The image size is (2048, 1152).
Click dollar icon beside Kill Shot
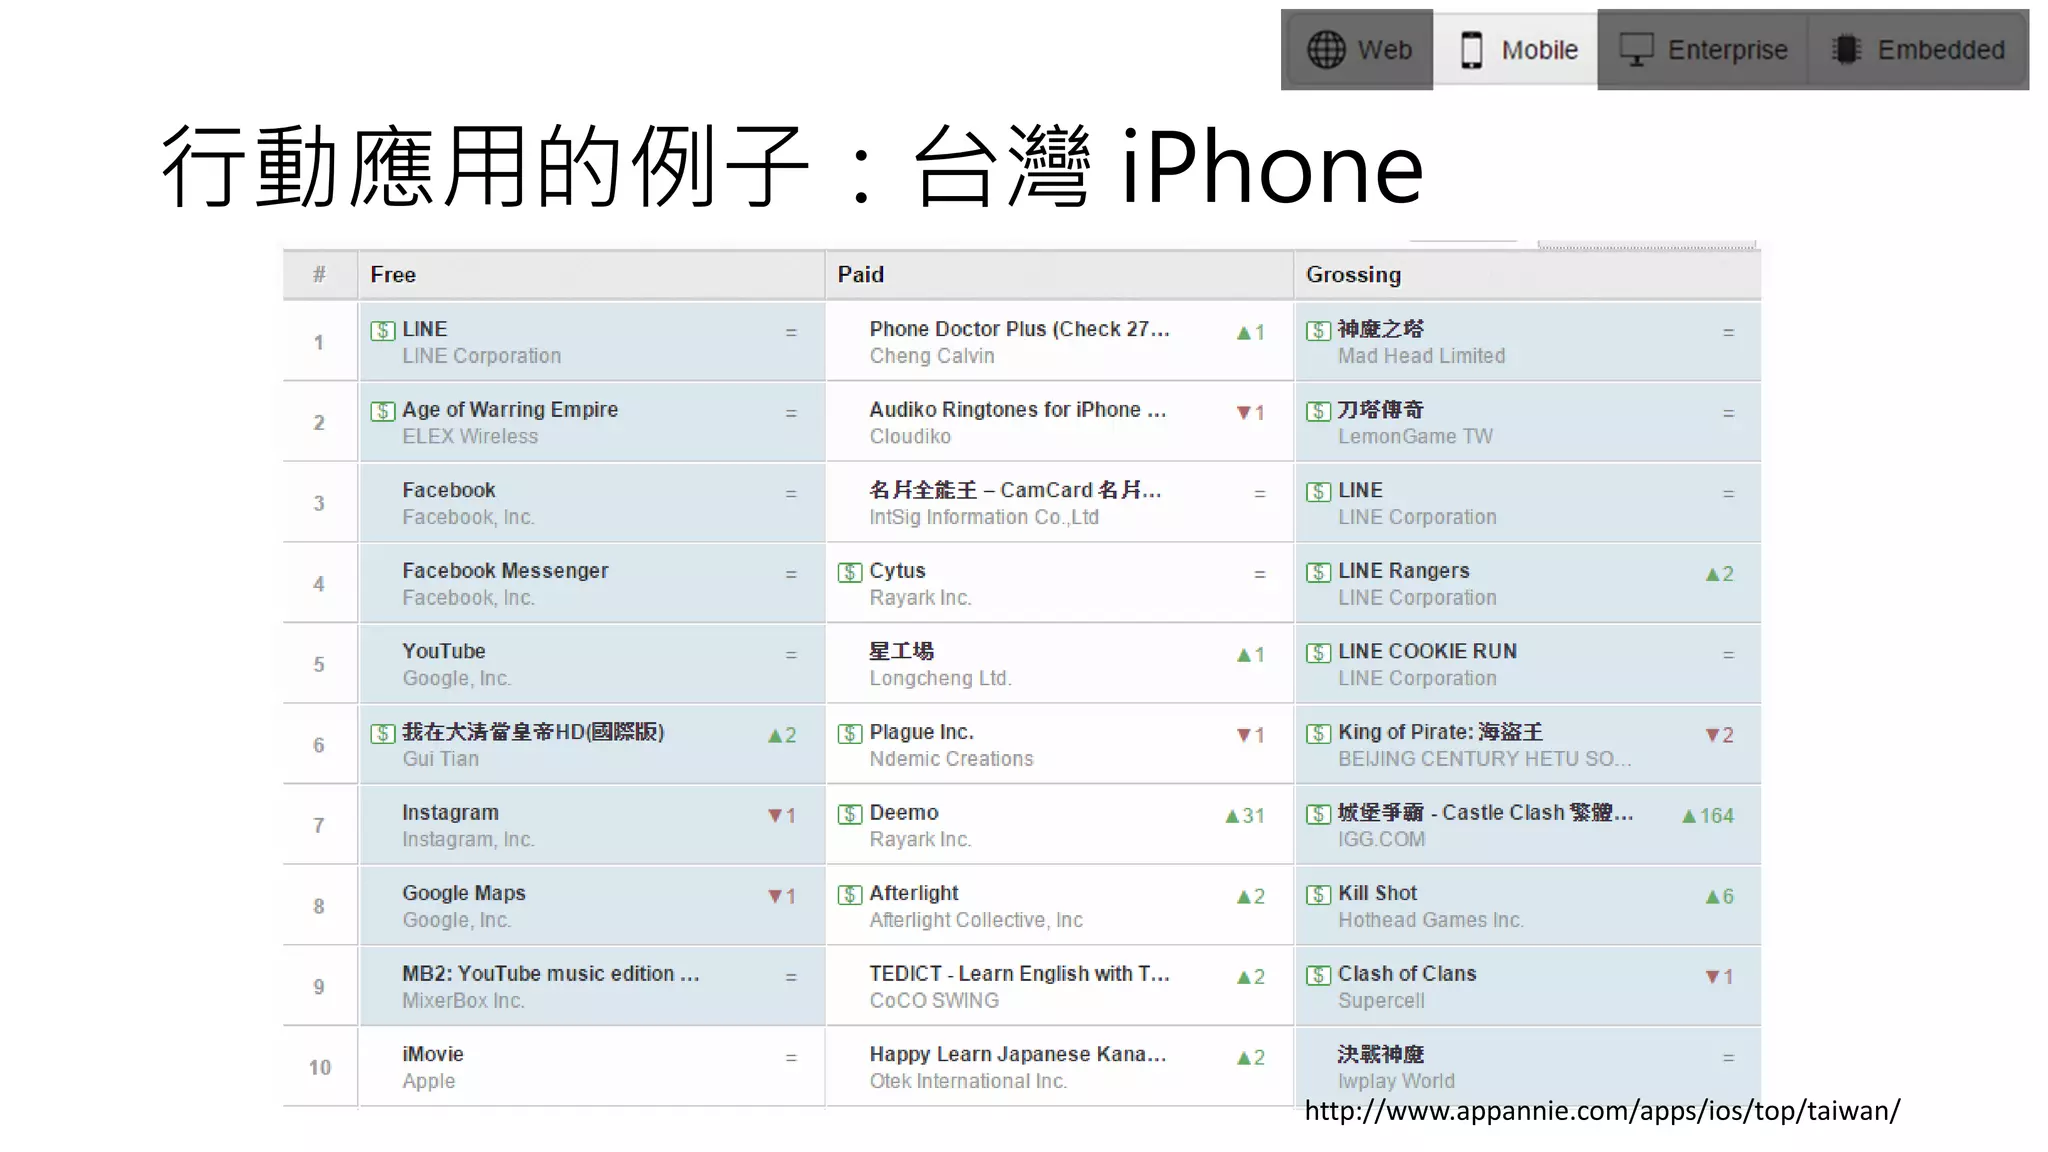click(1319, 894)
